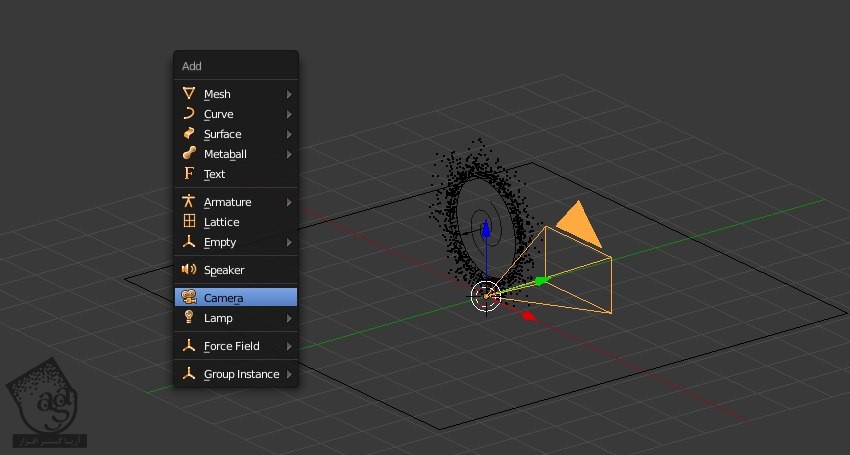Click the Text 'F' icon
This screenshot has width=850, height=455.
(189, 173)
